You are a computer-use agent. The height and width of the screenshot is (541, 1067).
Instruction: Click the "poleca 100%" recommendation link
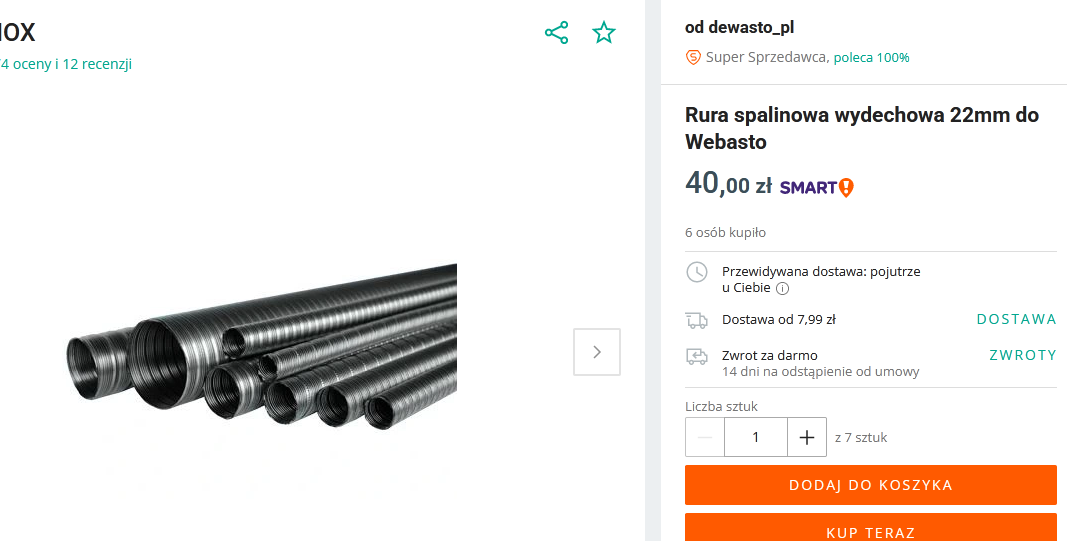(x=871, y=58)
